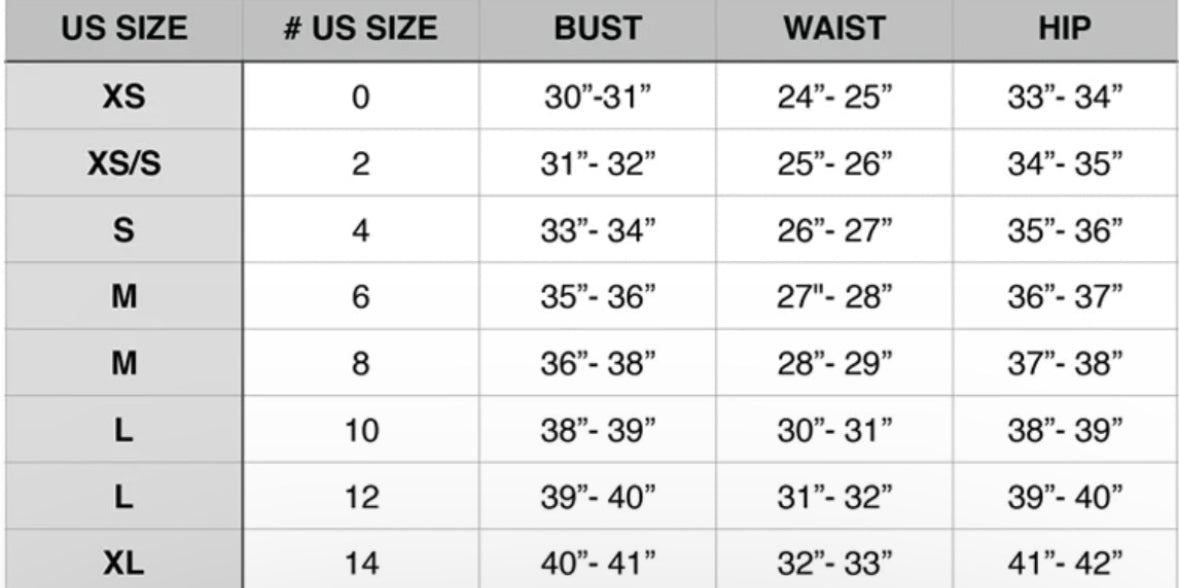Select the # US SIZE column header
The height and width of the screenshot is (588, 1179).
[360, 29]
